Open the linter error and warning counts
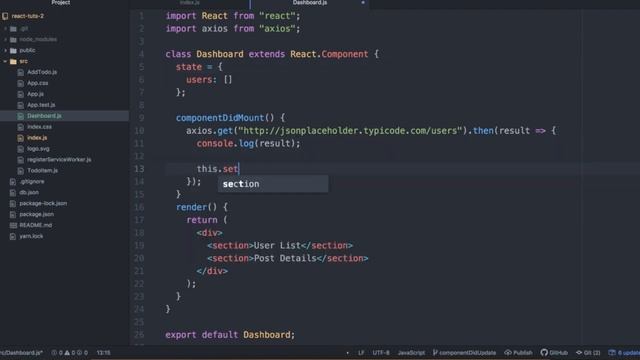 pyautogui.click(x=69, y=353)
